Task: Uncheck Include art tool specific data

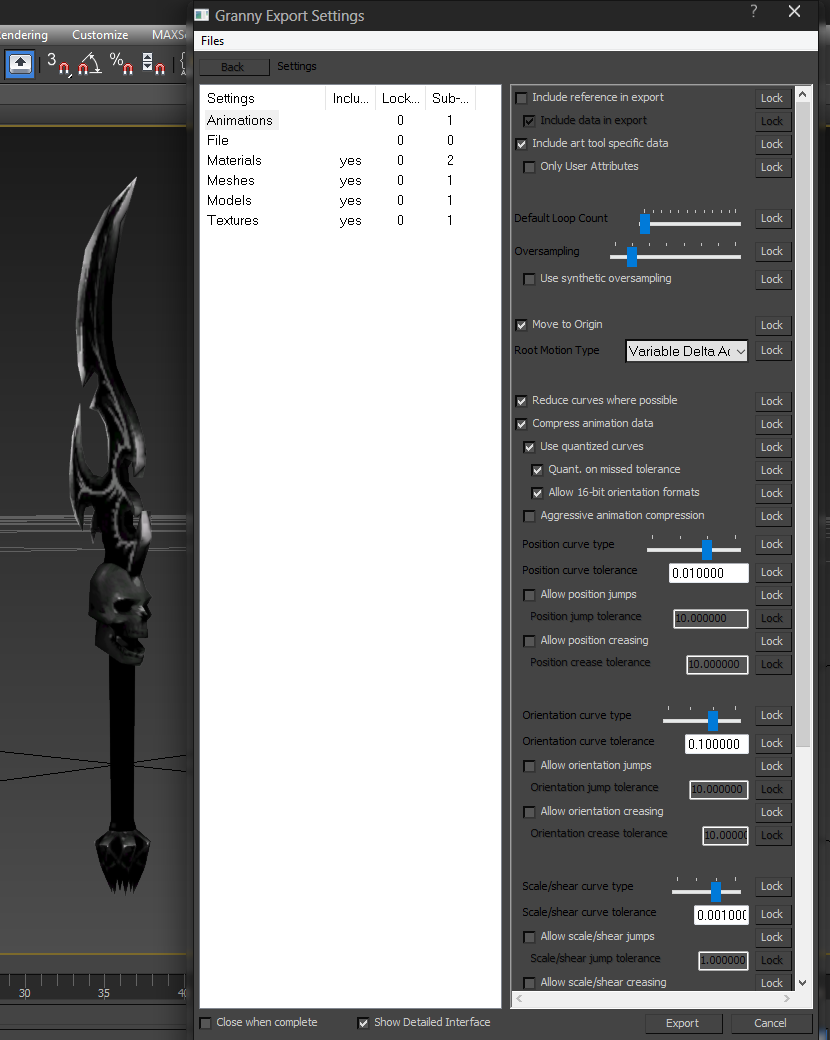Action: coord(521,144)
